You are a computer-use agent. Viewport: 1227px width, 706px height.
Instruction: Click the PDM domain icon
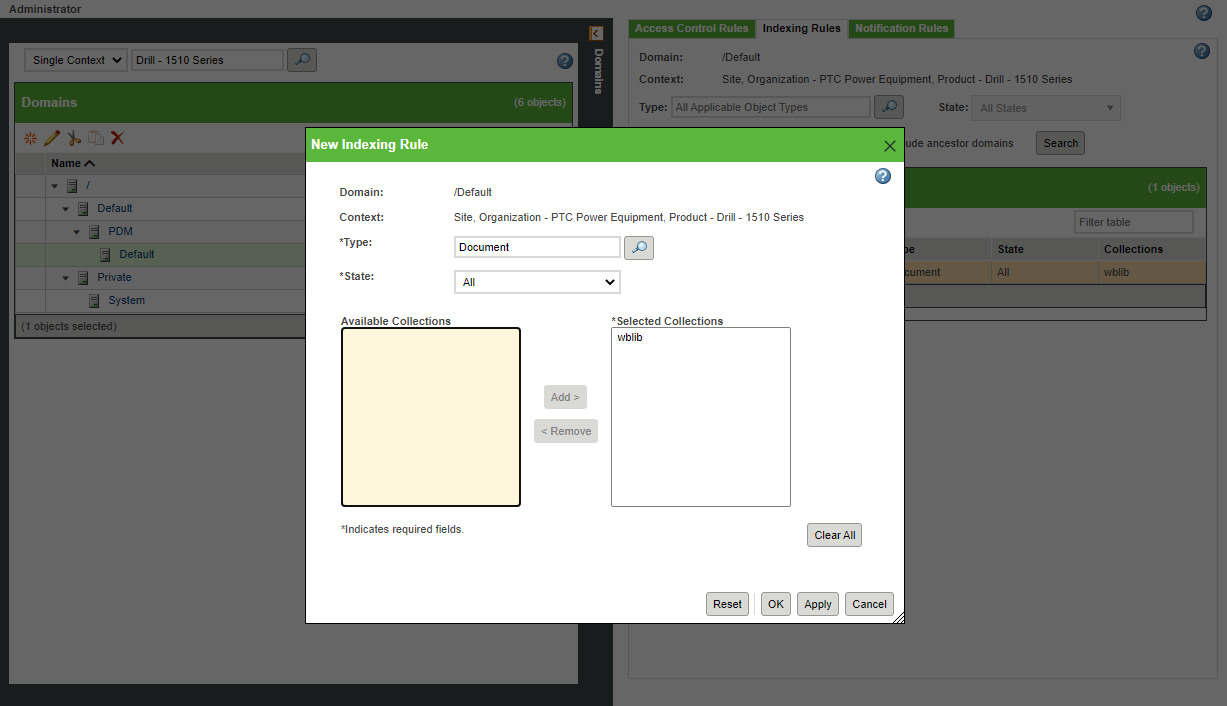click(x=94, y=231)
